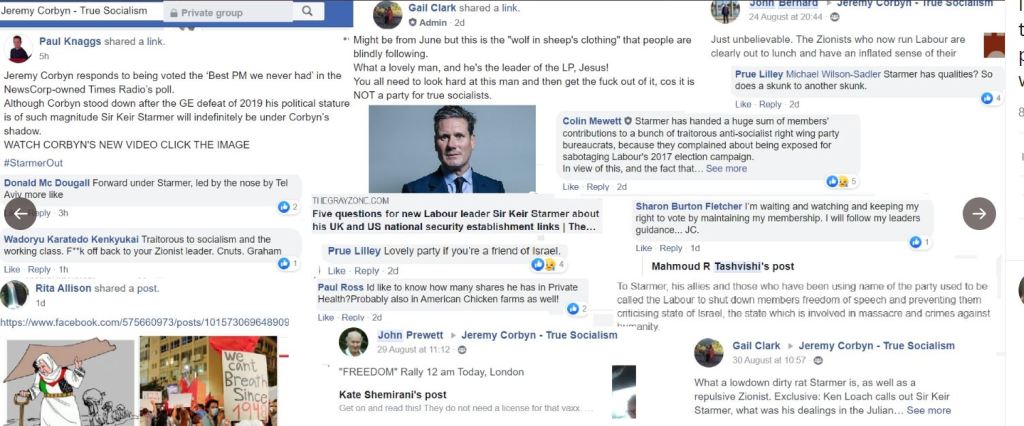The height and width of the screenshot is (426, 1024).
Task: Click the #StarmerOut hashtag
Action: pyautogui.click(x=34, y=163)
